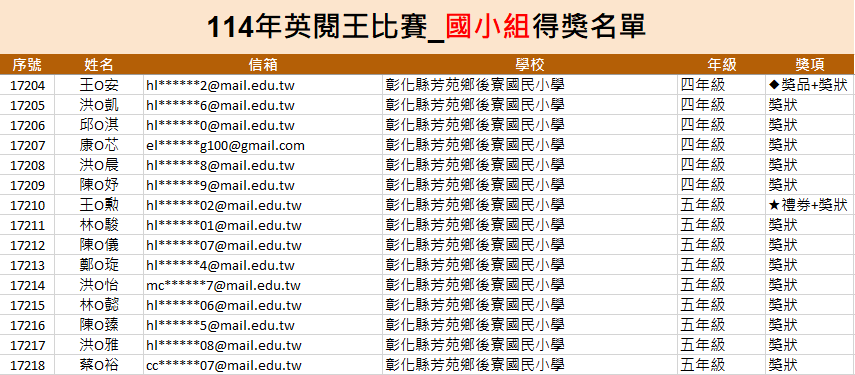Select serial number cell 17215
Image resolution: width=855 pixels, height=375 pixels.
(x=27, y=305)
